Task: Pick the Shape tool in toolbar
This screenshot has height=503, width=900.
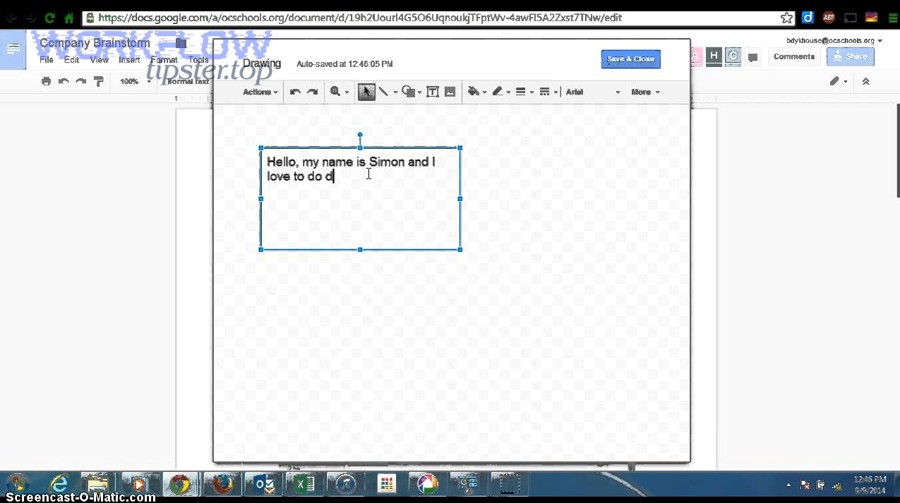Action: [x=409, y=92]
